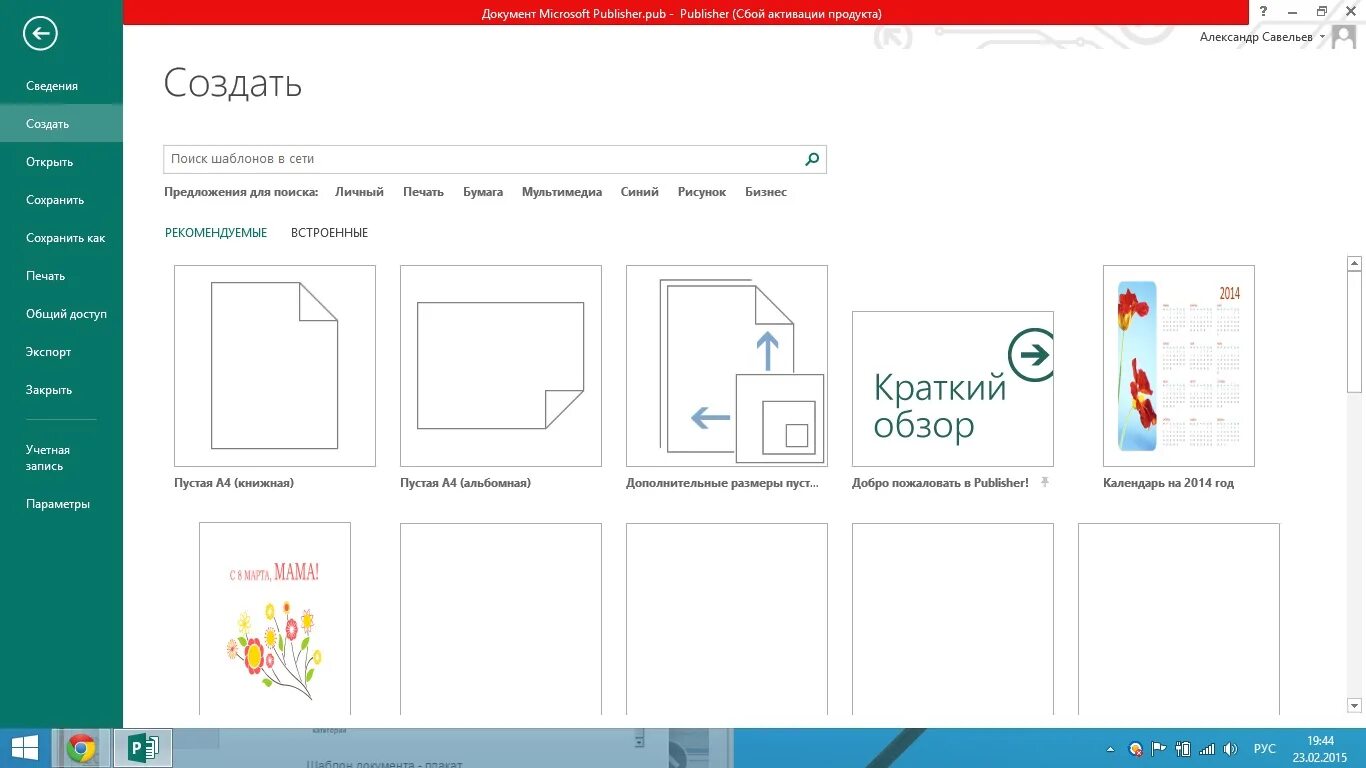1366x768 pixels.
Task: Click the magnifier icon in the template search box
Action: (812, 159)
